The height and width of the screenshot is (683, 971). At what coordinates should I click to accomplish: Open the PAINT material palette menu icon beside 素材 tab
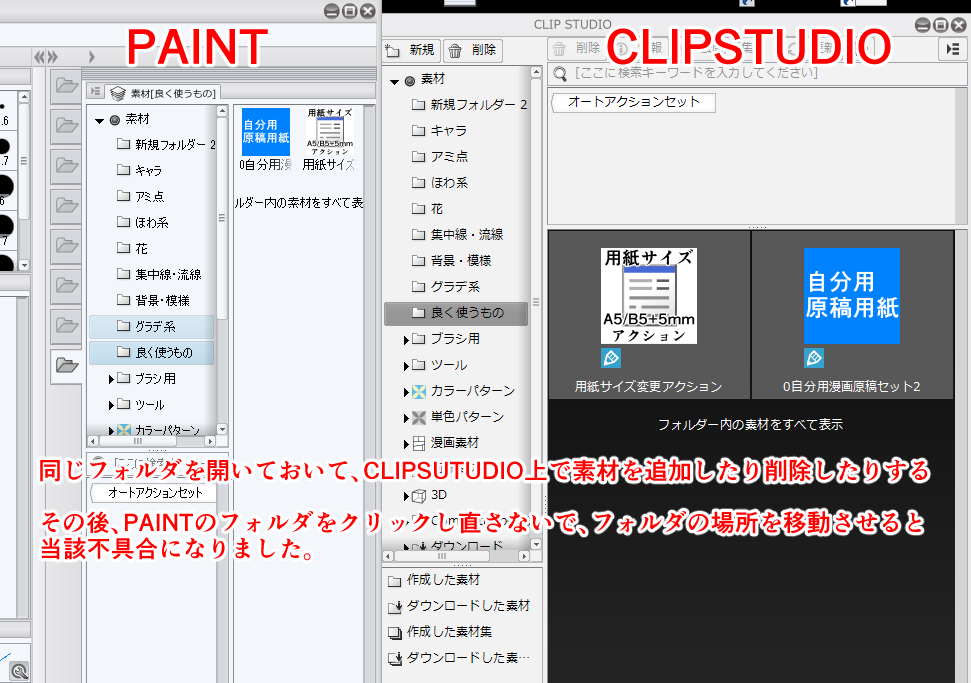(x=95, y=92)
